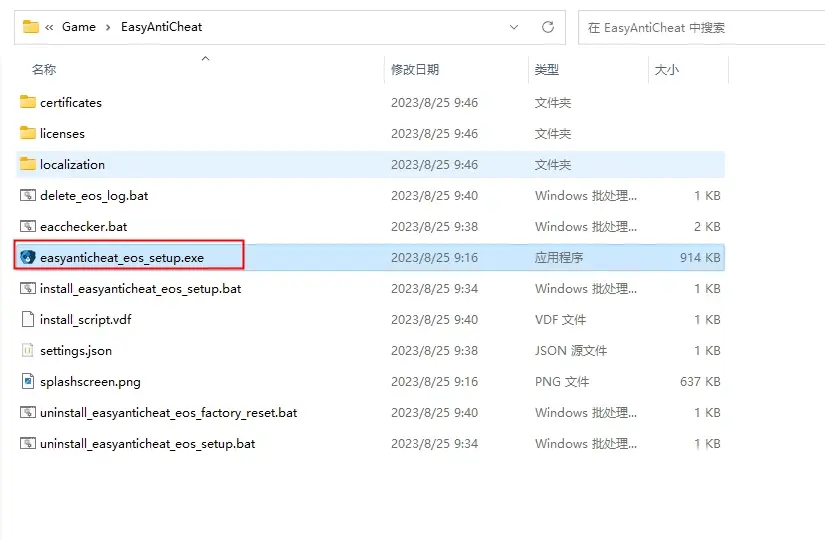Viewport: 825px width, 540px height.
Task: Sort files by 名称 column
Action: coord(44,69)
